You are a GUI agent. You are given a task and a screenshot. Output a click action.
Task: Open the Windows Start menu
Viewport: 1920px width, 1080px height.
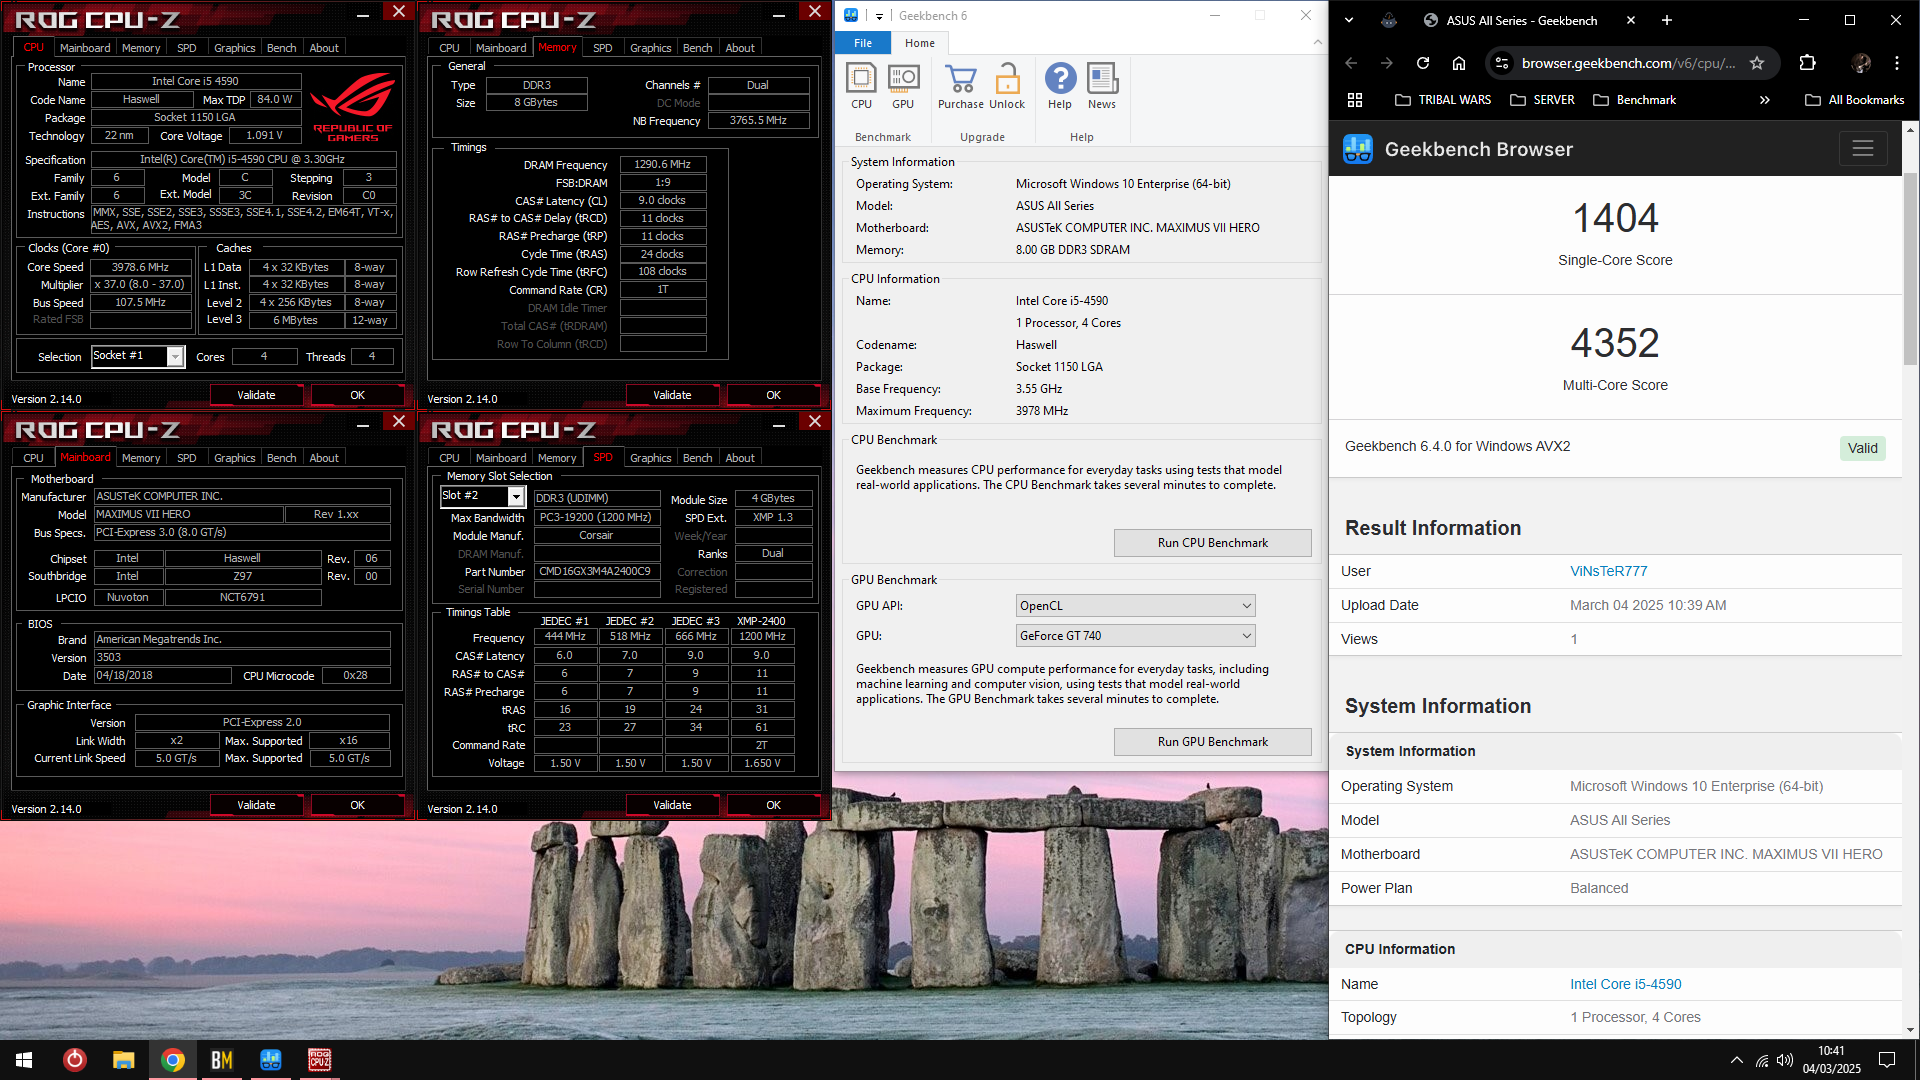click(24, 1060)
